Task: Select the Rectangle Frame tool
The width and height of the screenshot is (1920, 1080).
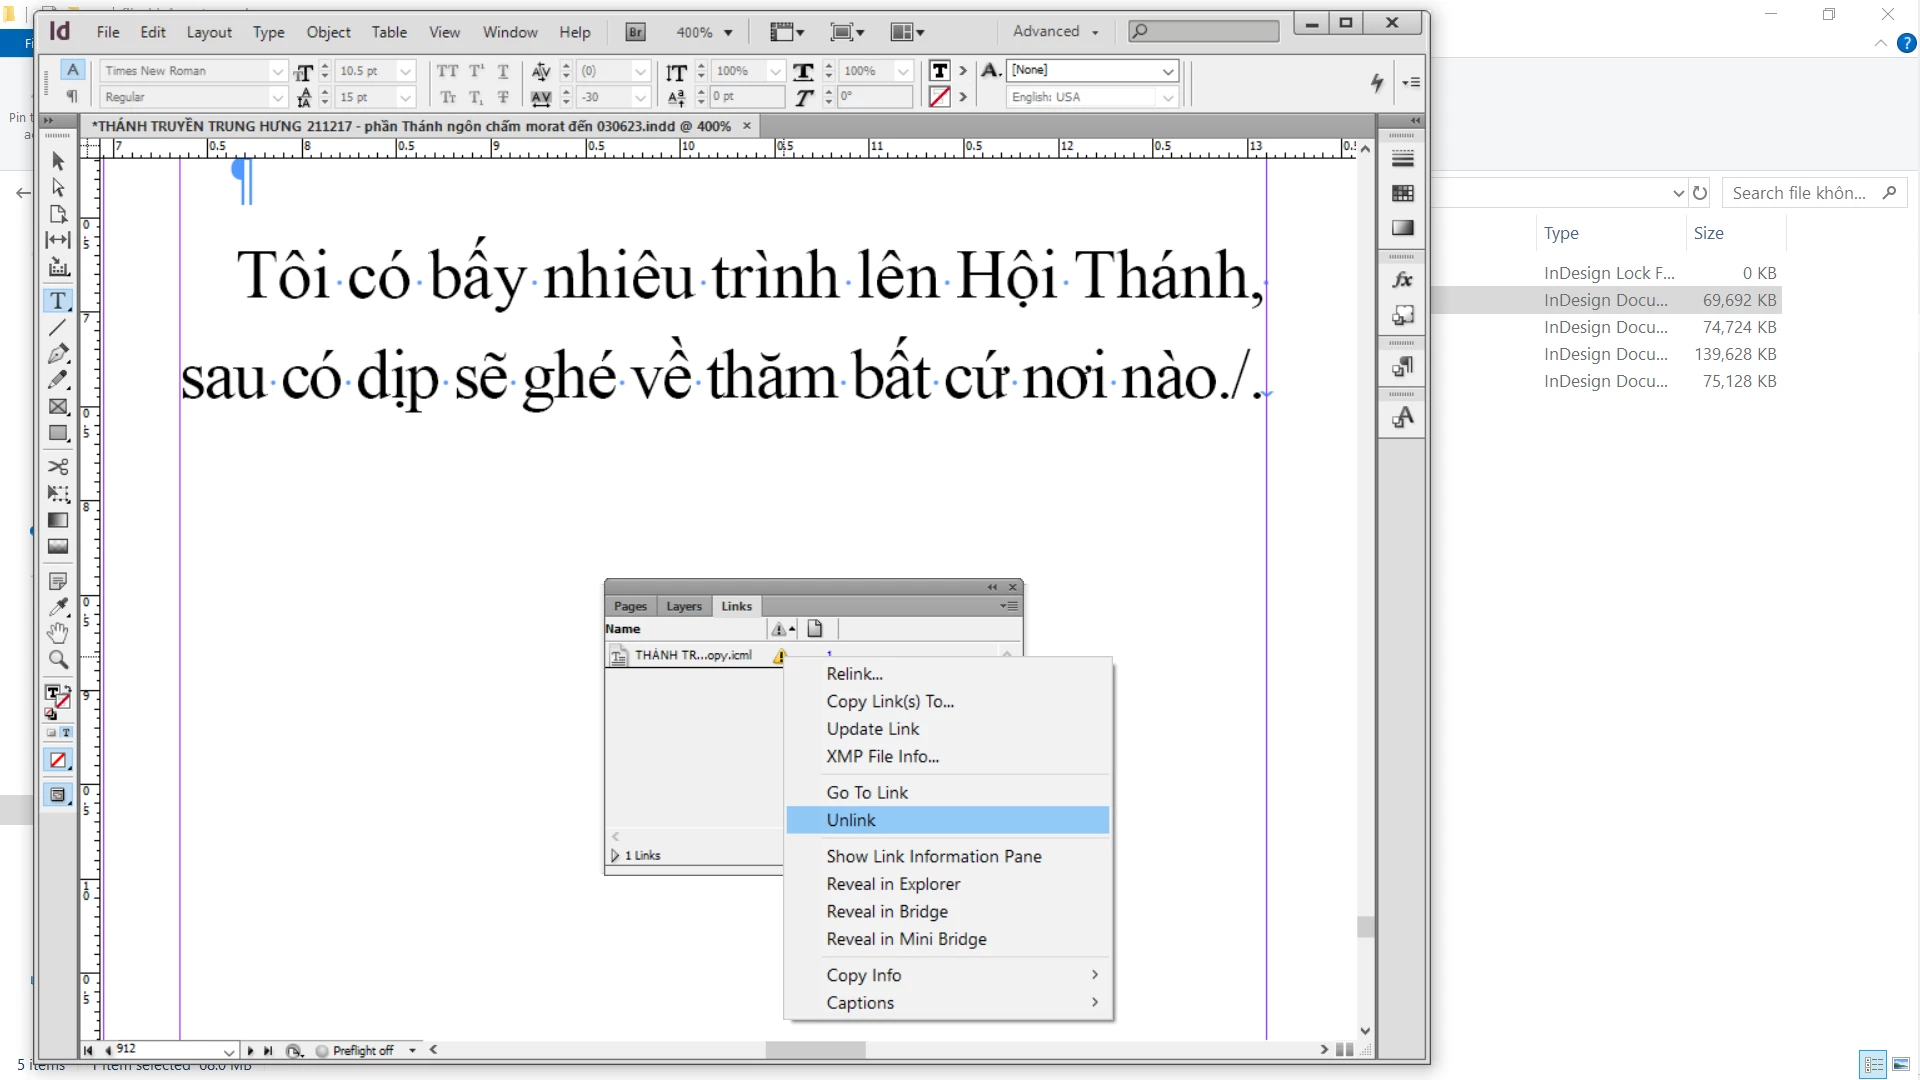Action: 58,407
